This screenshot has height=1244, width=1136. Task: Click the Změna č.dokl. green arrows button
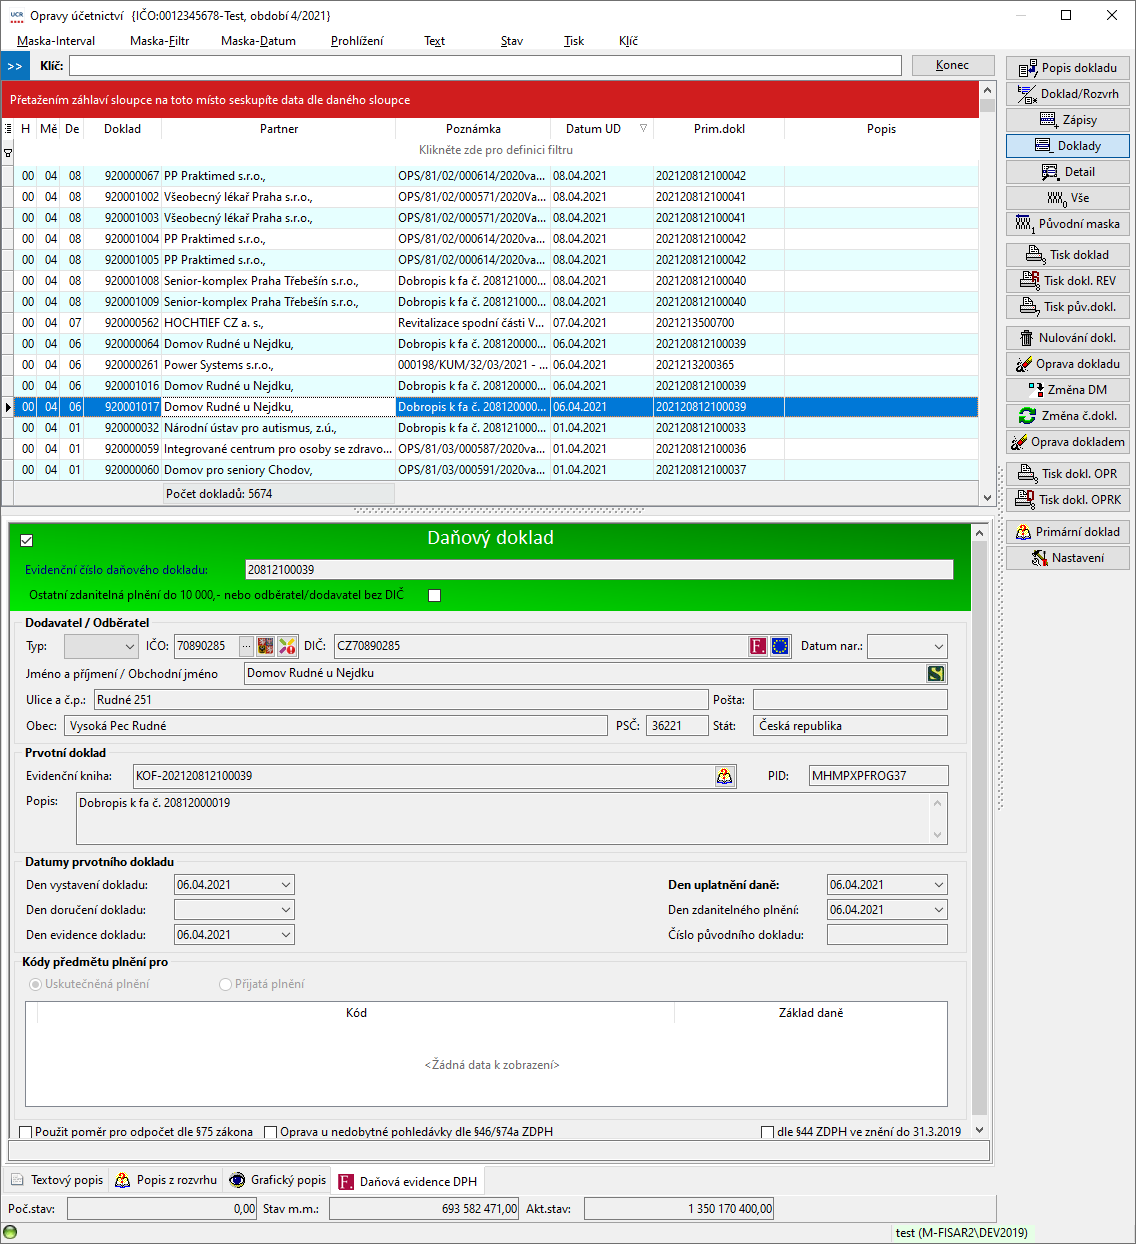coord(1067,416)
